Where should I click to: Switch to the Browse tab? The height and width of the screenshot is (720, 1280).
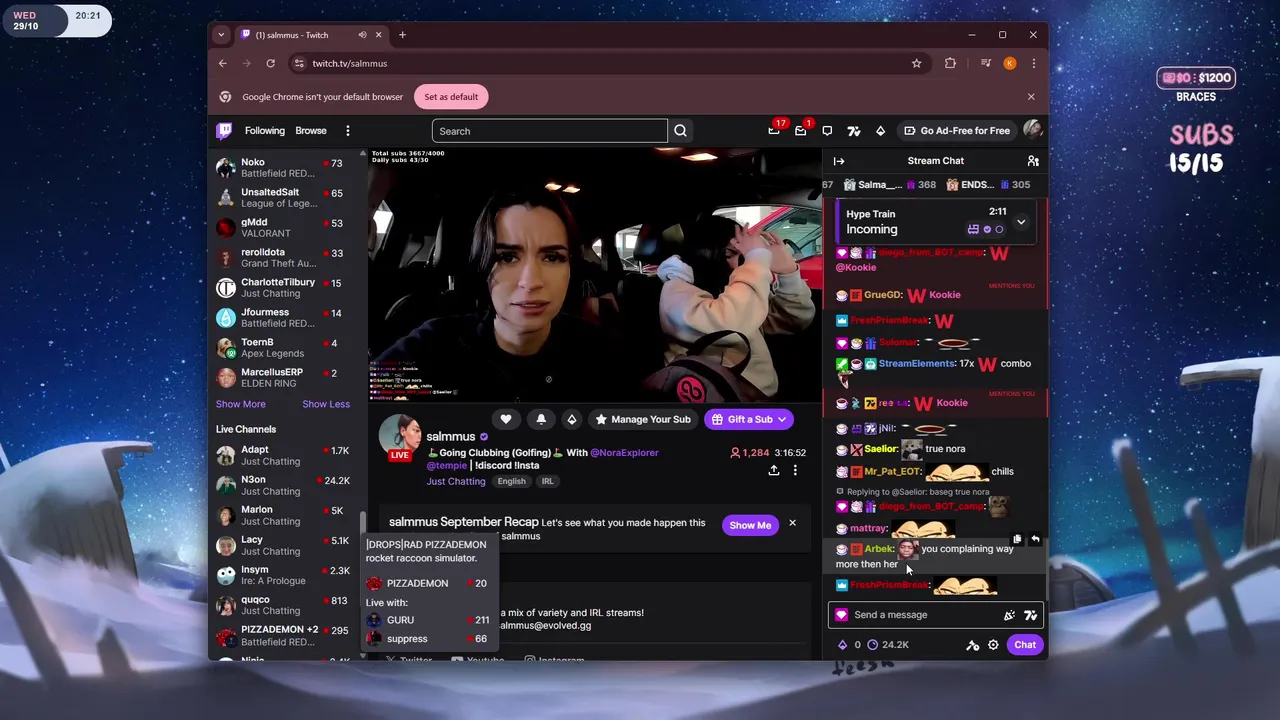pos(311,131)
